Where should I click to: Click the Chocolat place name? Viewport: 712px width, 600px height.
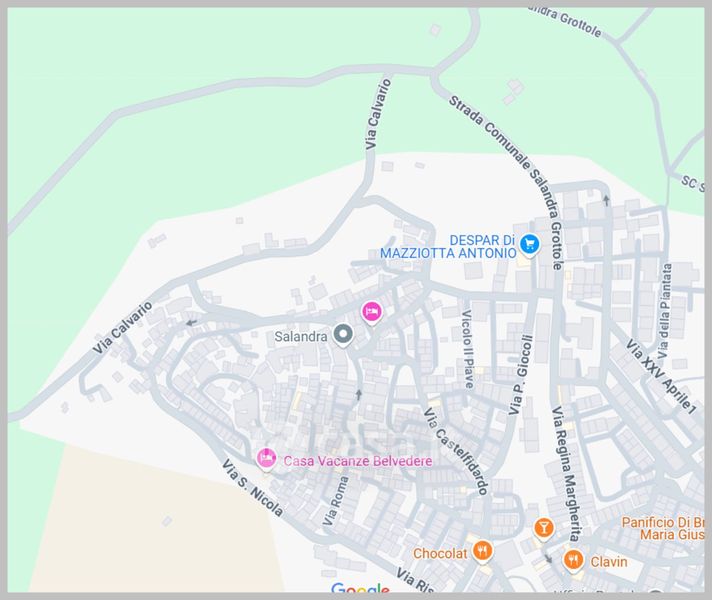point(440,553)
